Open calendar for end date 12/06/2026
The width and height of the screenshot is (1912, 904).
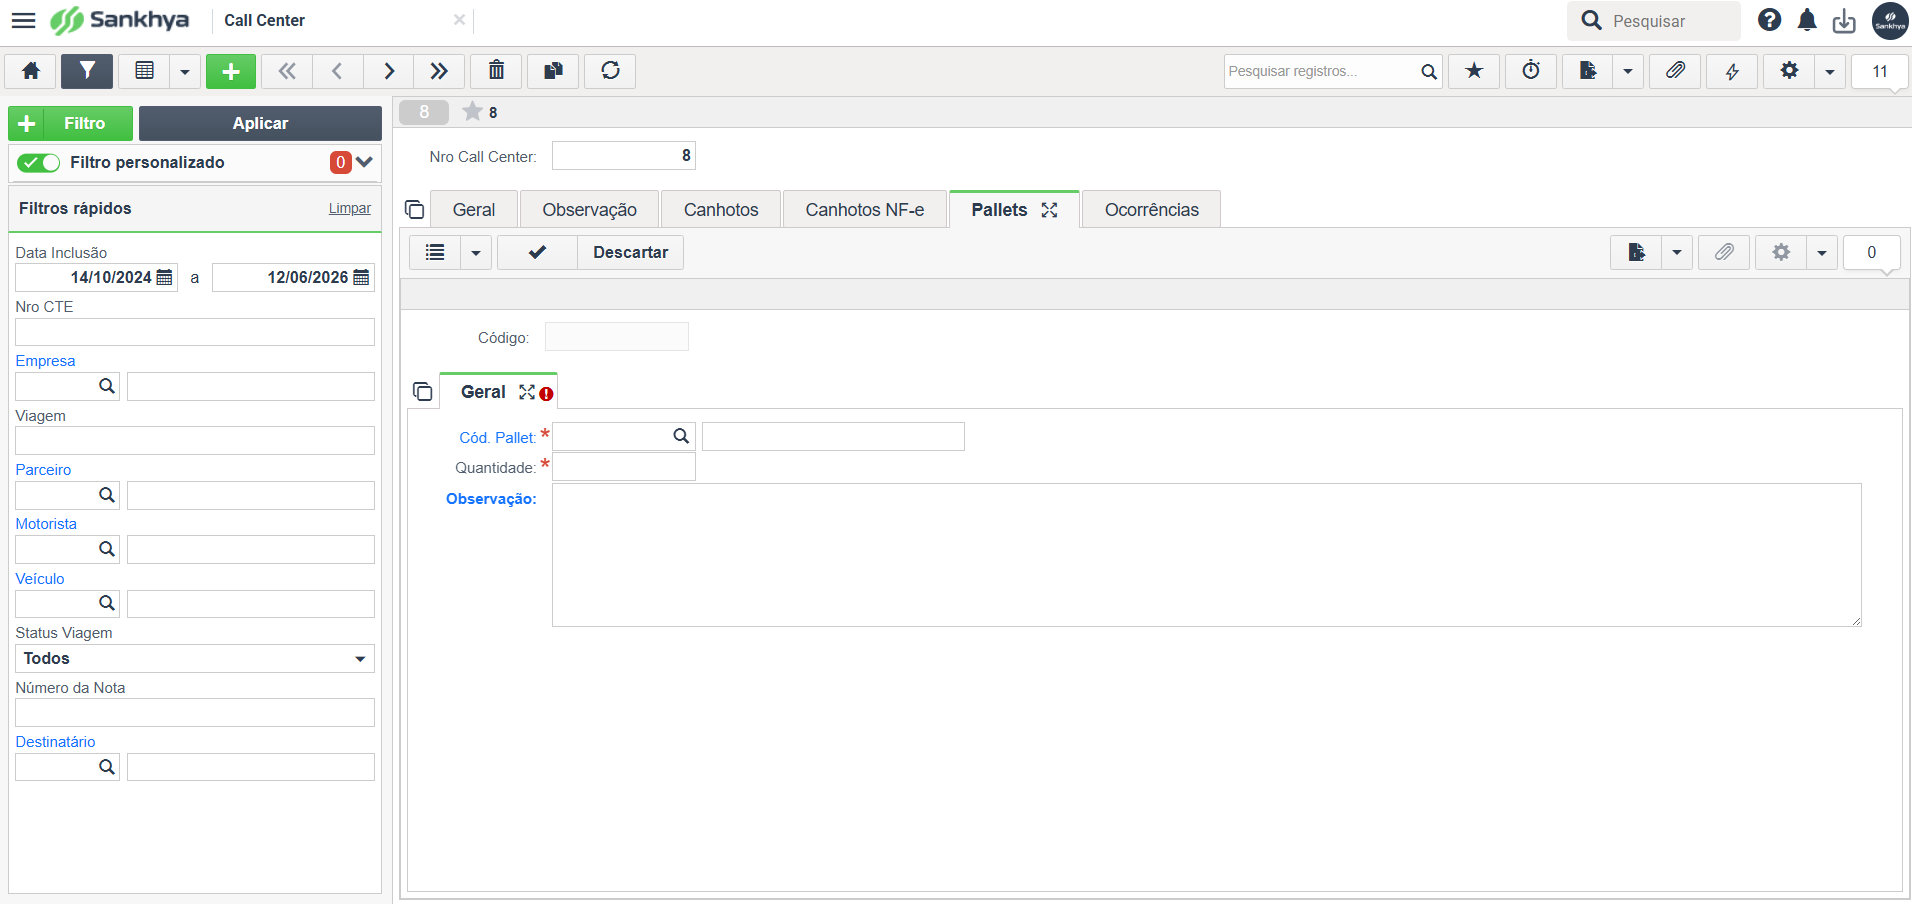[x=362, y=277]
